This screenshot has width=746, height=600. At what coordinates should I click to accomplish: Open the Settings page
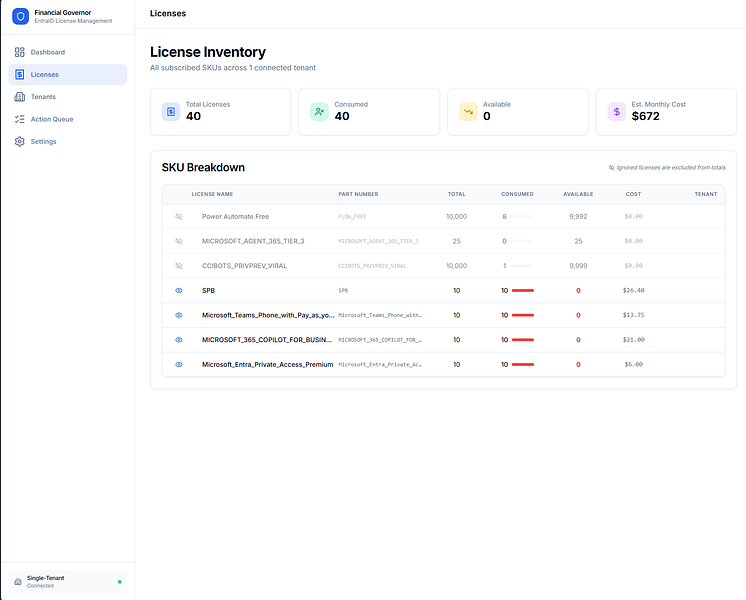(x=68, y=141)
